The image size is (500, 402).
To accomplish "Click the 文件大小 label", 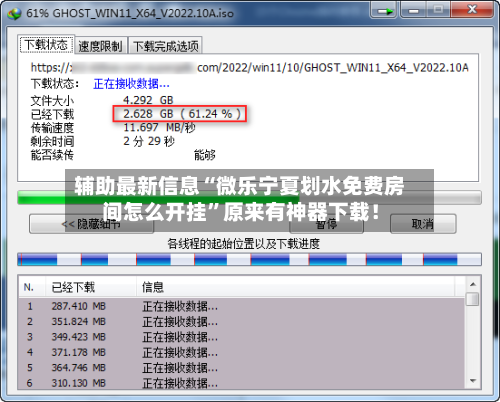I will [x=52, y=100].
